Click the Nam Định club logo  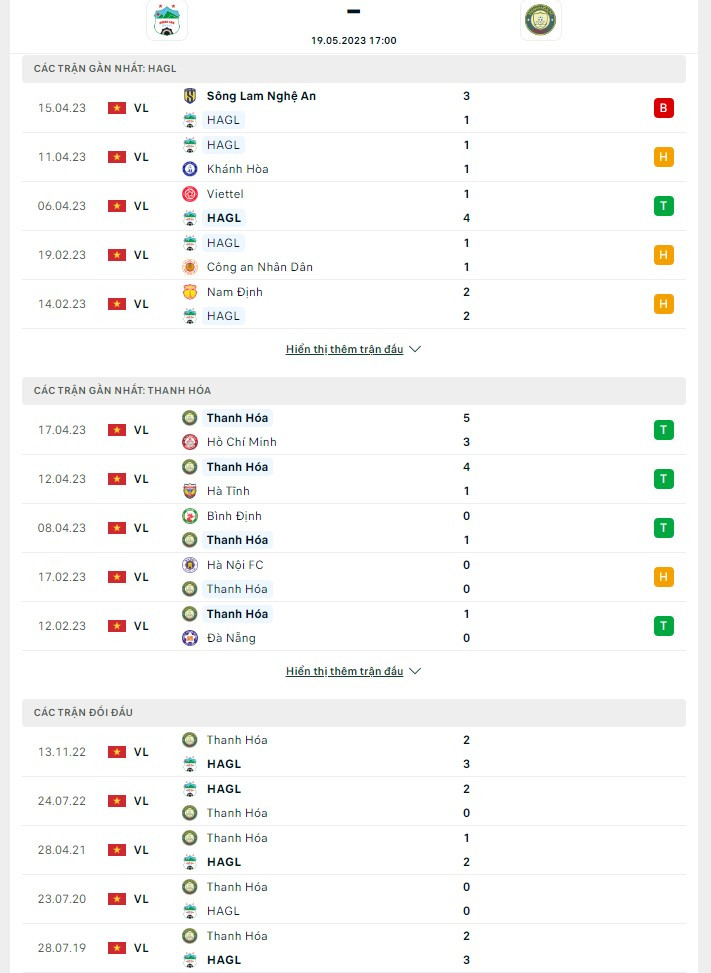pyautogui.click(x=189, y=292)
